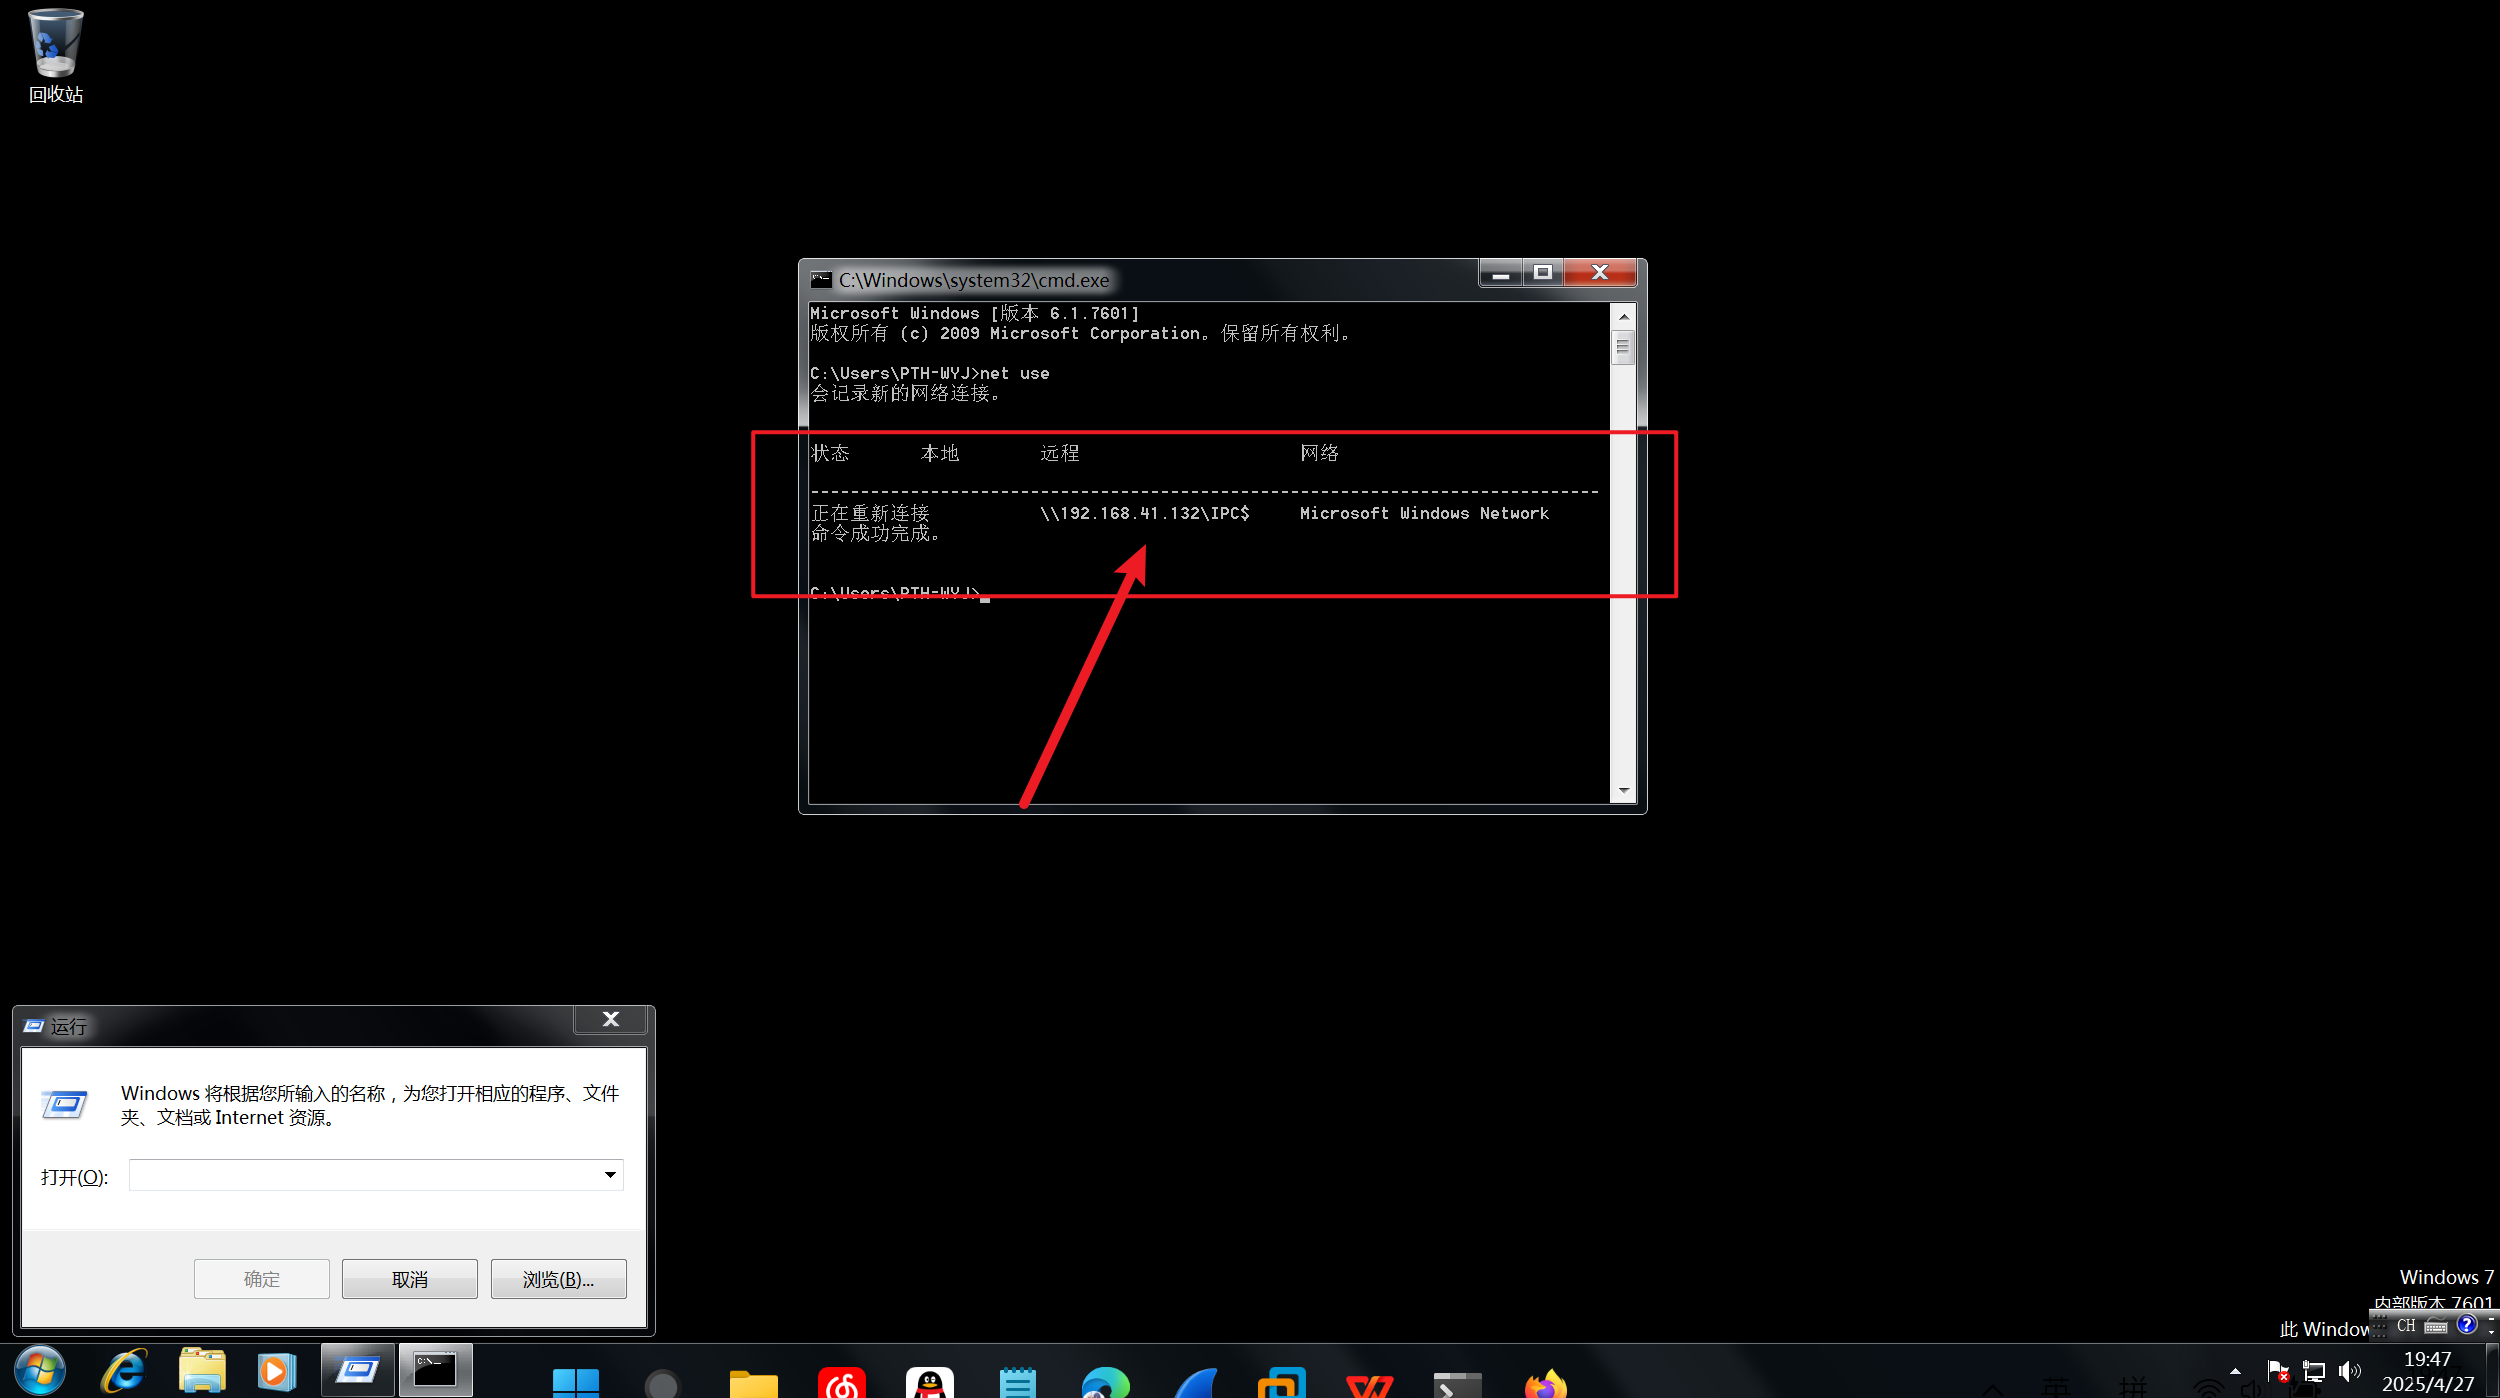This screenshot has width=2500, height=1398.
Task: Open the taskbar clock showing 19:47
Action: click(x=2427, y=1371)
